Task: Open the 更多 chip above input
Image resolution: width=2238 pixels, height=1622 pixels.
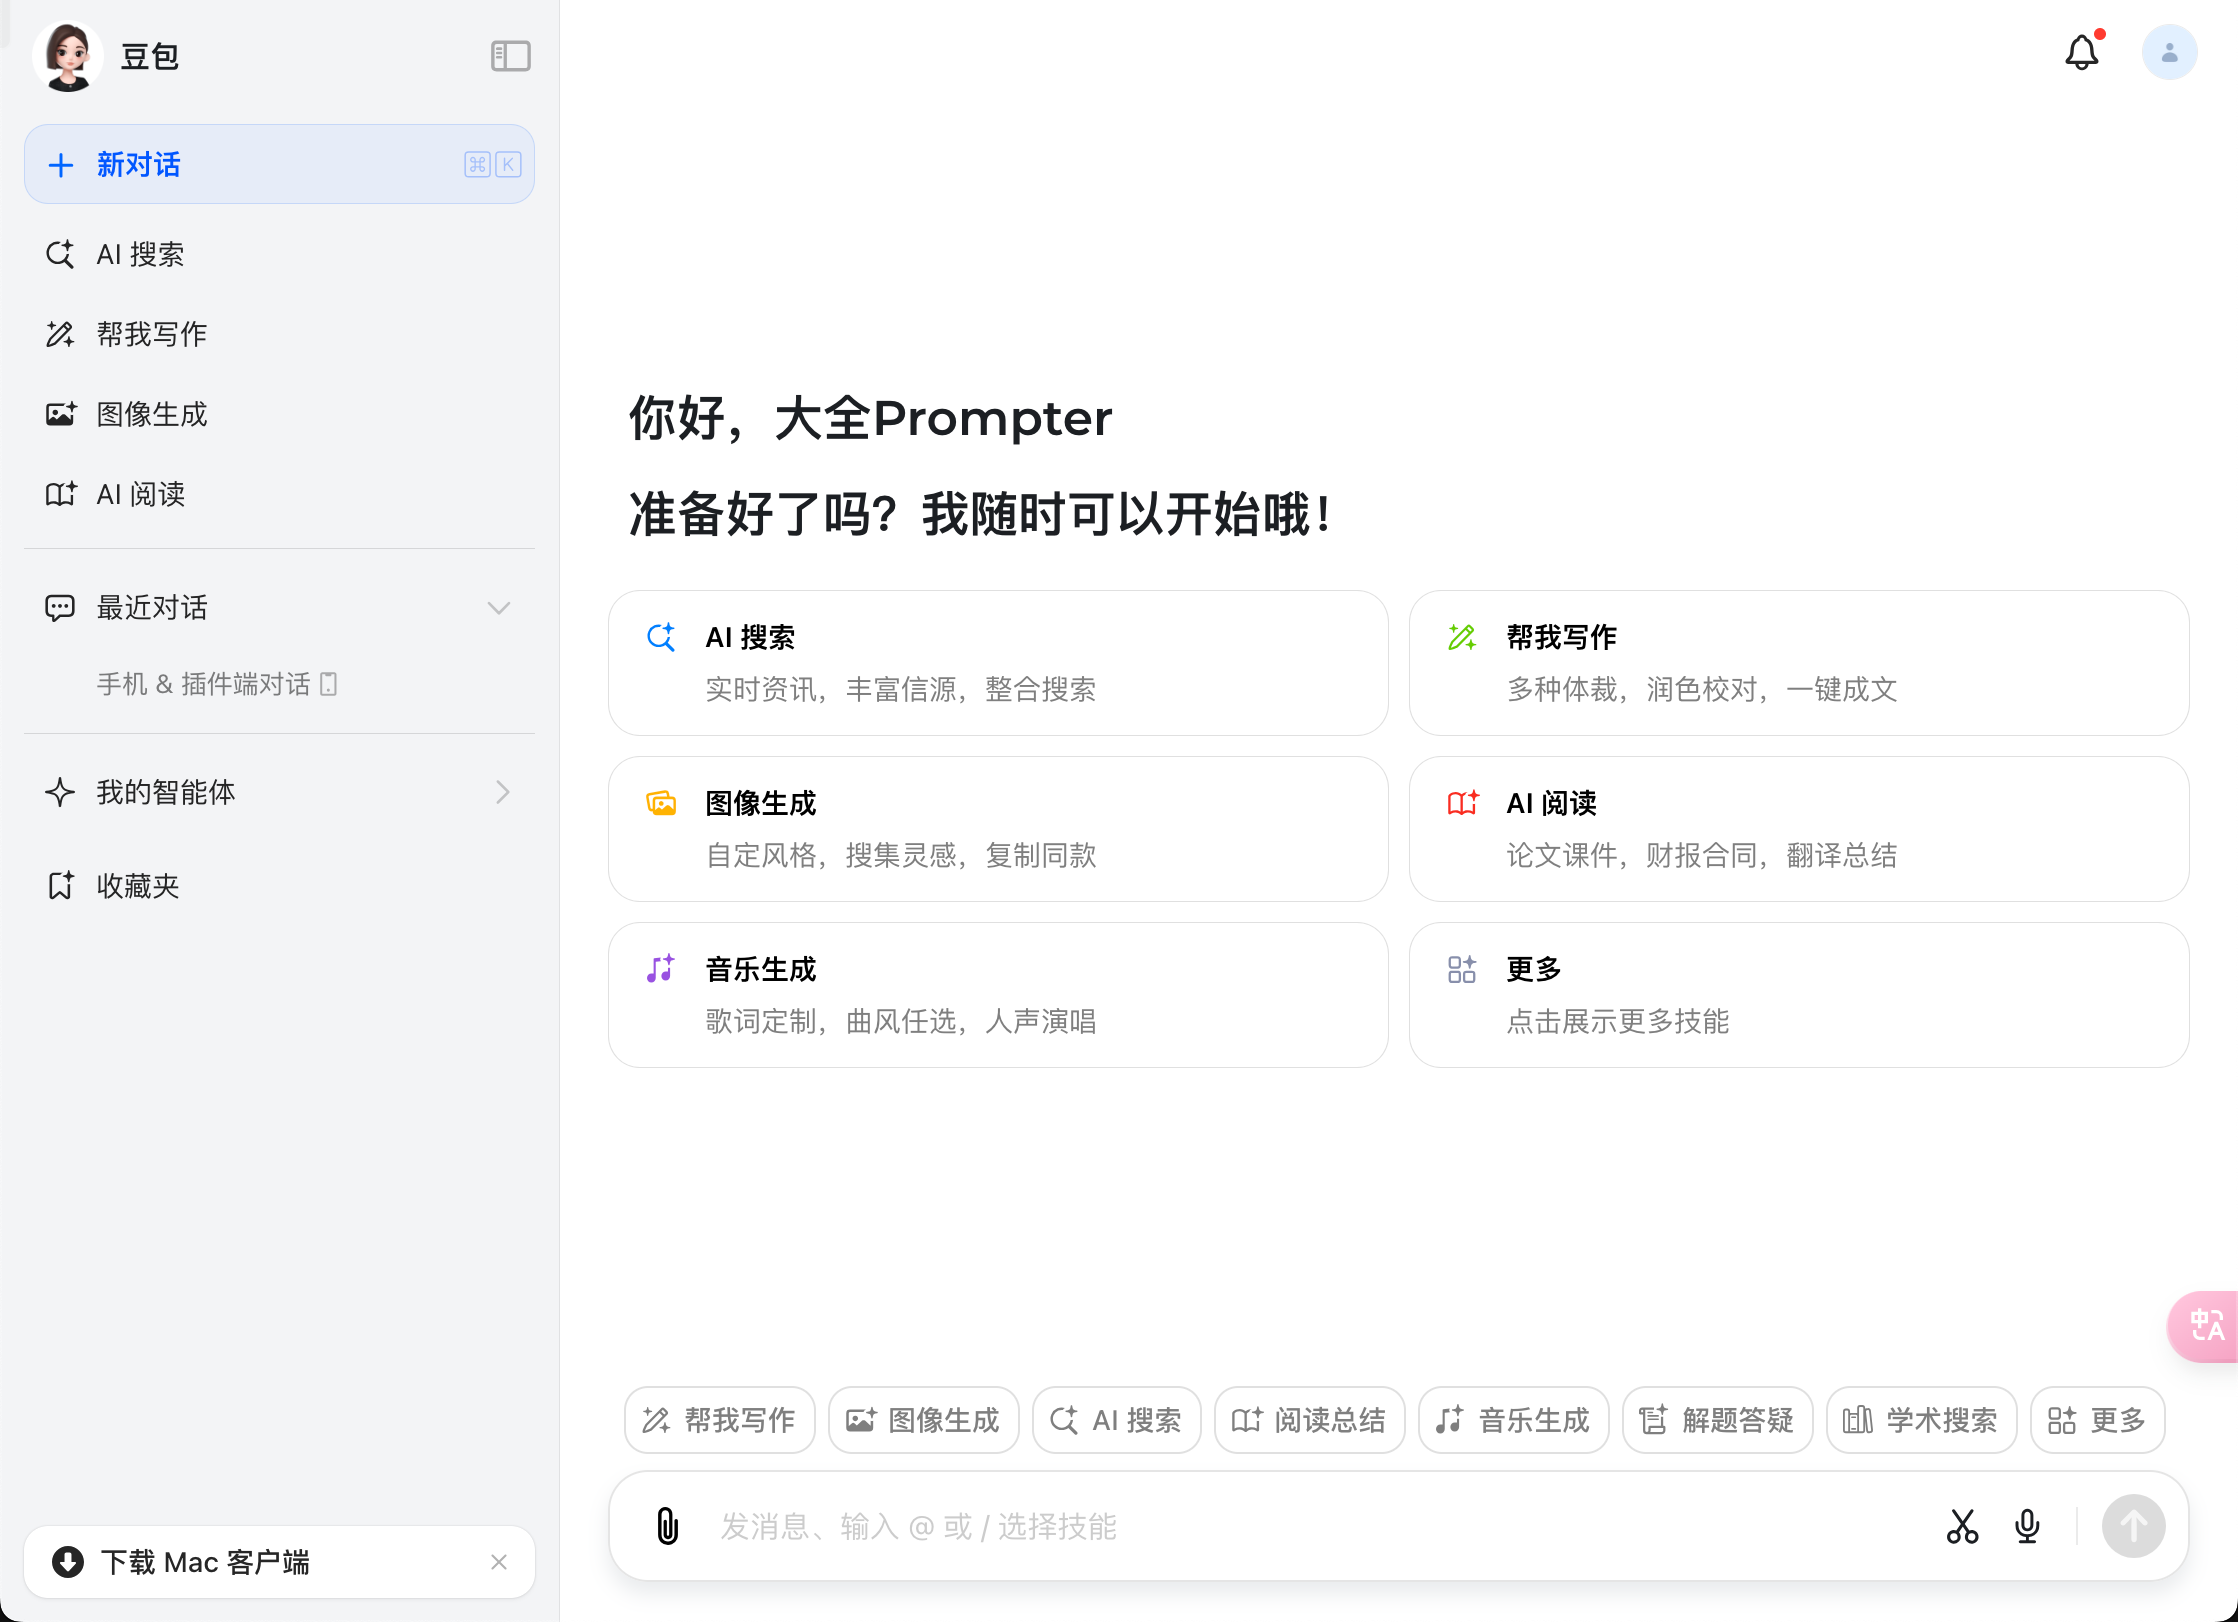Action: click(2097, 1420)
